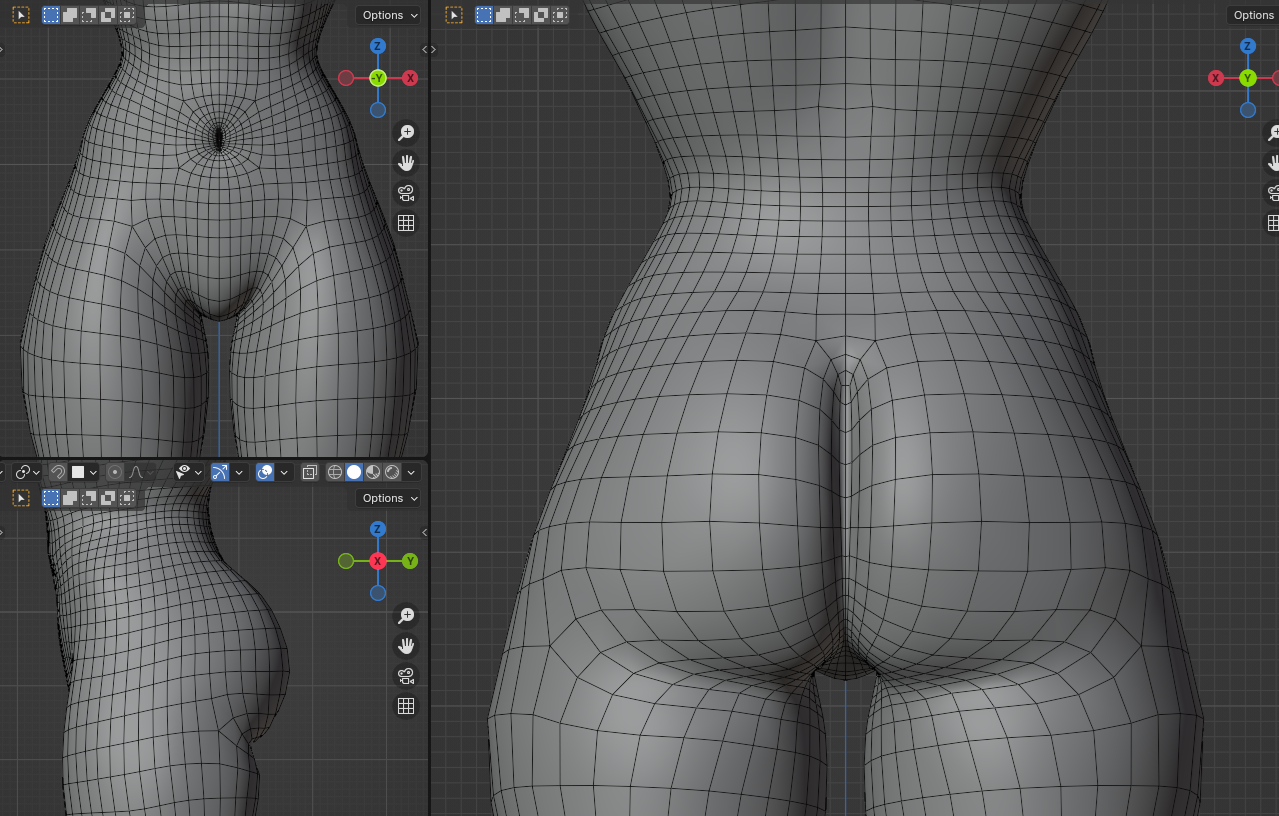Open the overlays settings dropdown arrow
The image size is (1279, 816).
285,472
